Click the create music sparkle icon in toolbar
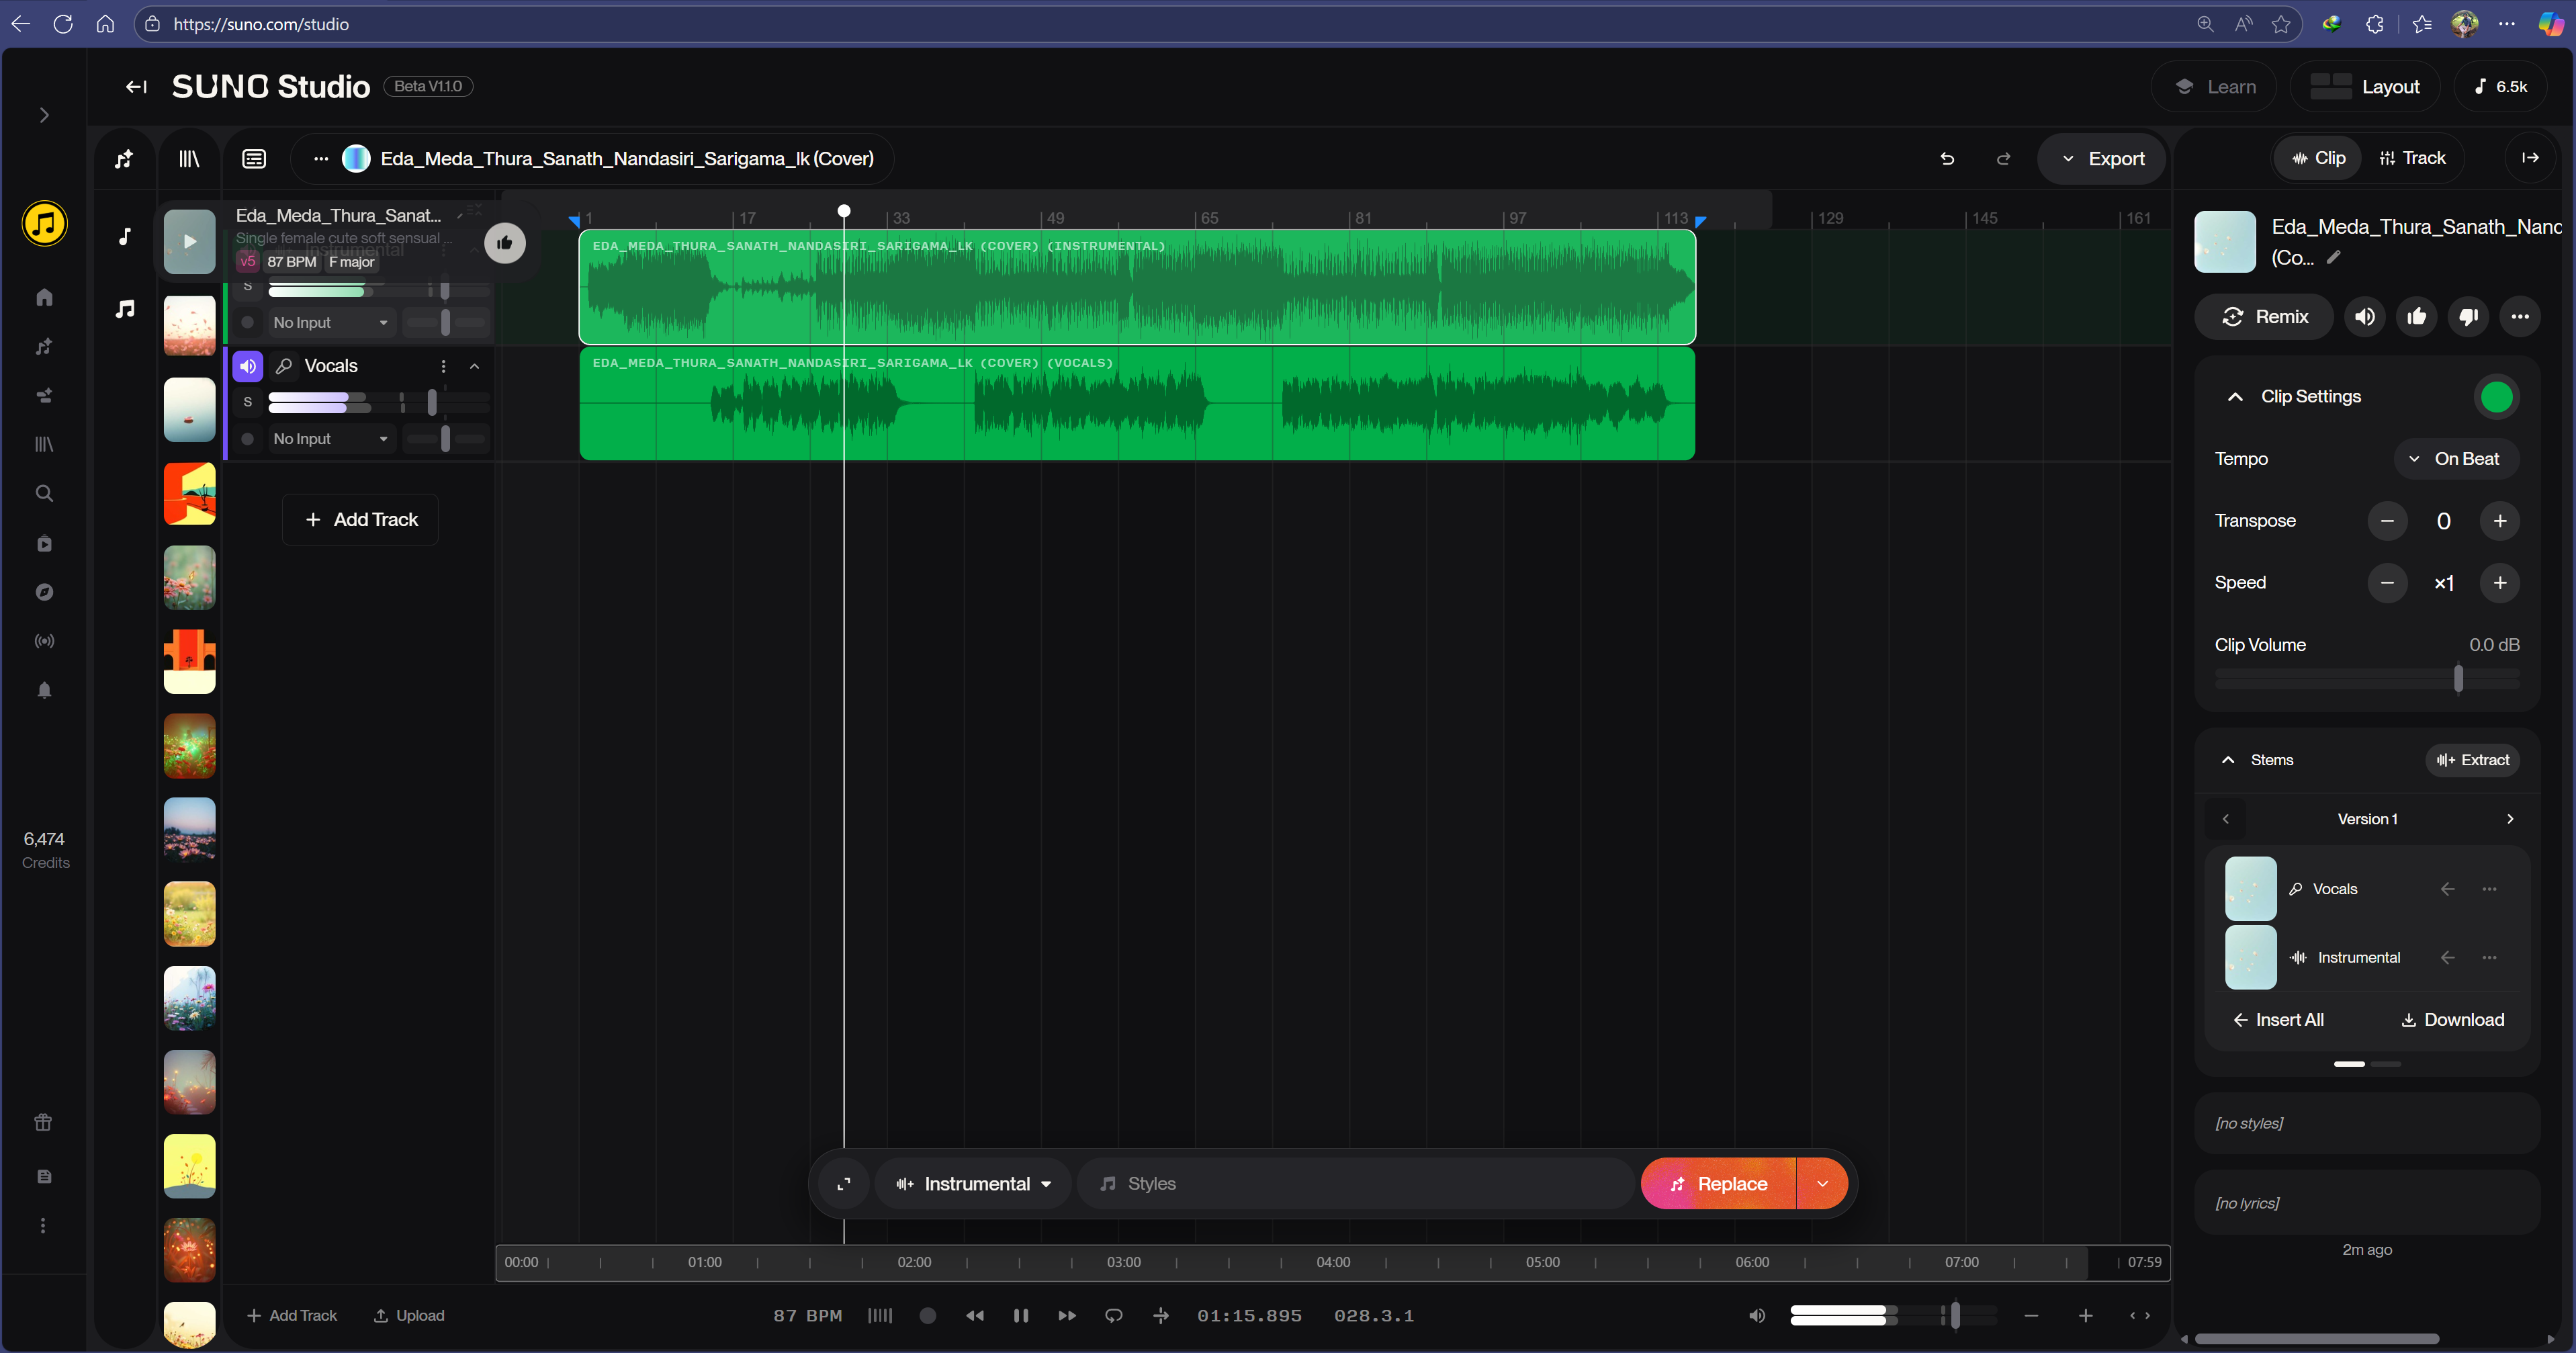 124,159
